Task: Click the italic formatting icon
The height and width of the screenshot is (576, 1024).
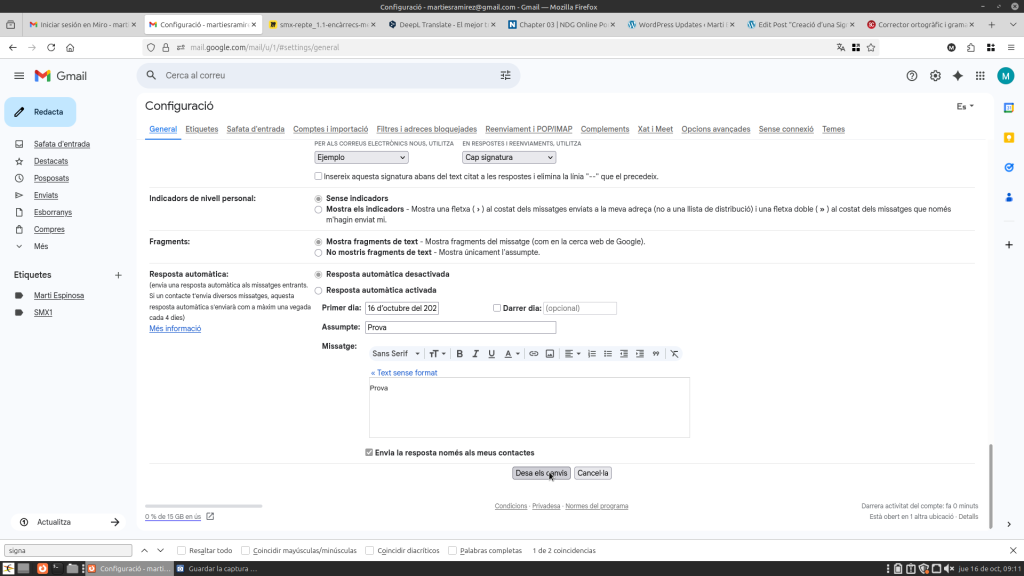Action: (476, 354)
